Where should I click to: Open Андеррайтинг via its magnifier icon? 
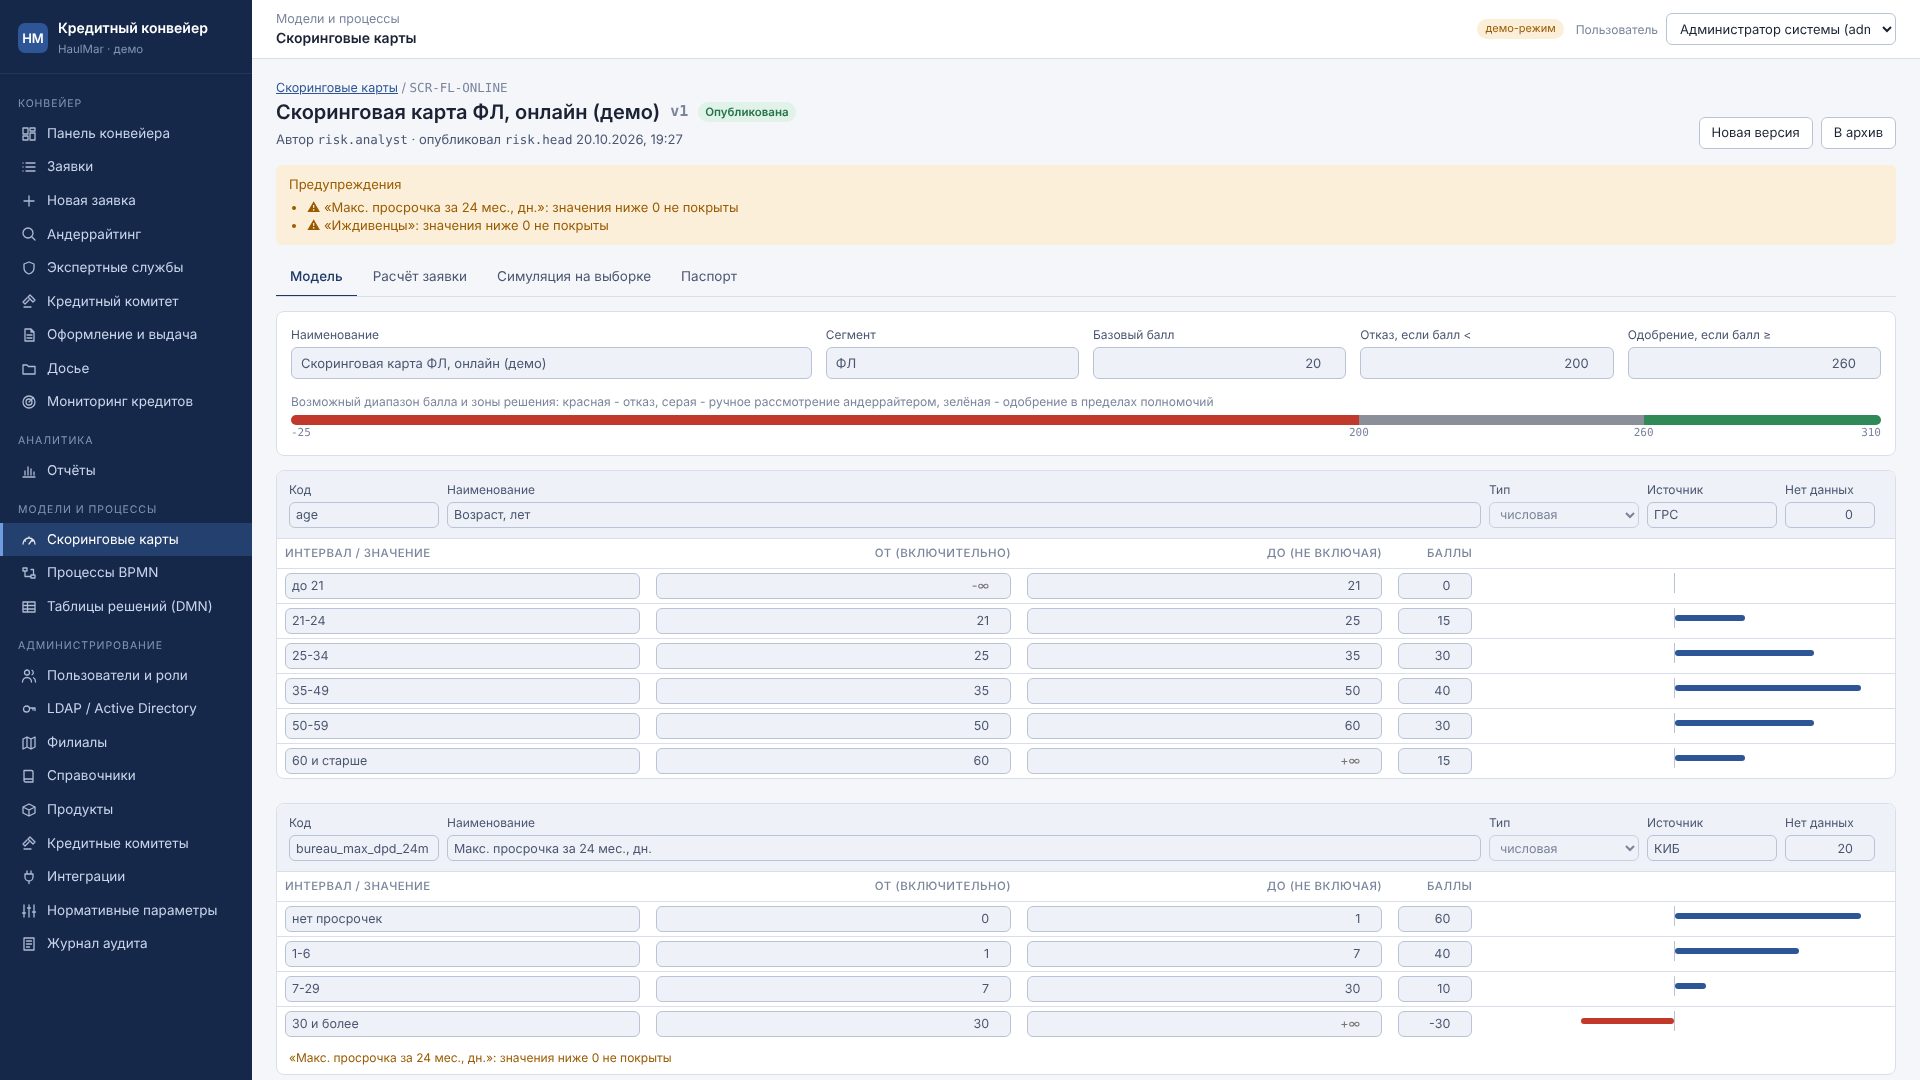pyautogui.click(x=29, y=235)
